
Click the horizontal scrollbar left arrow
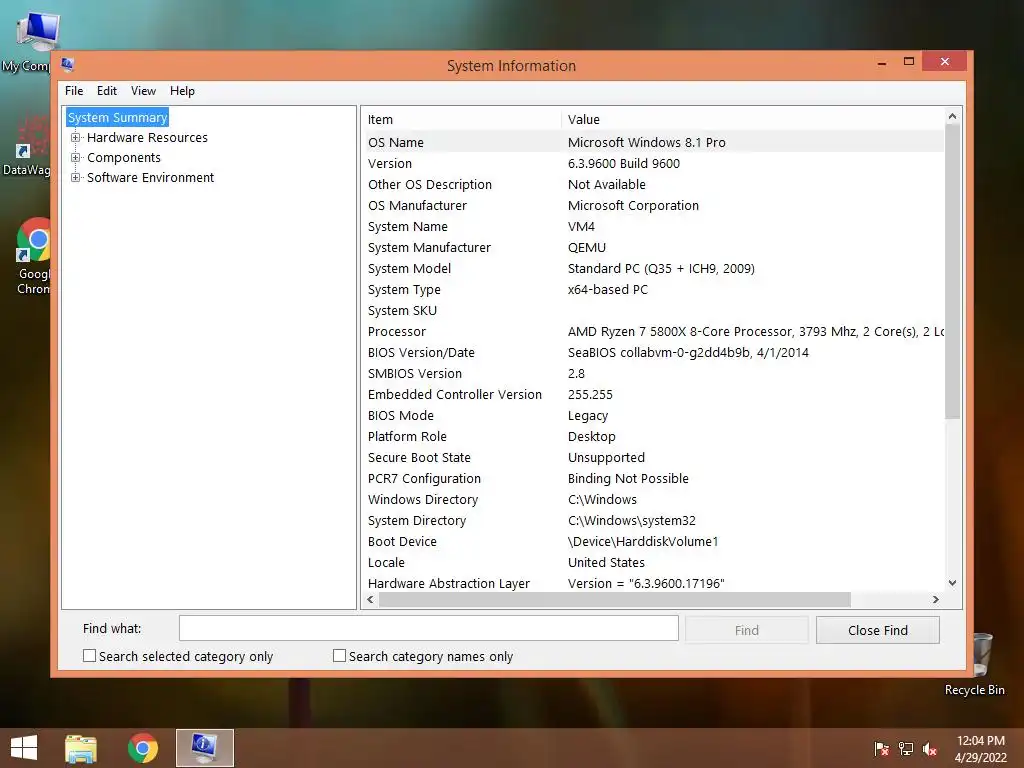371,600
